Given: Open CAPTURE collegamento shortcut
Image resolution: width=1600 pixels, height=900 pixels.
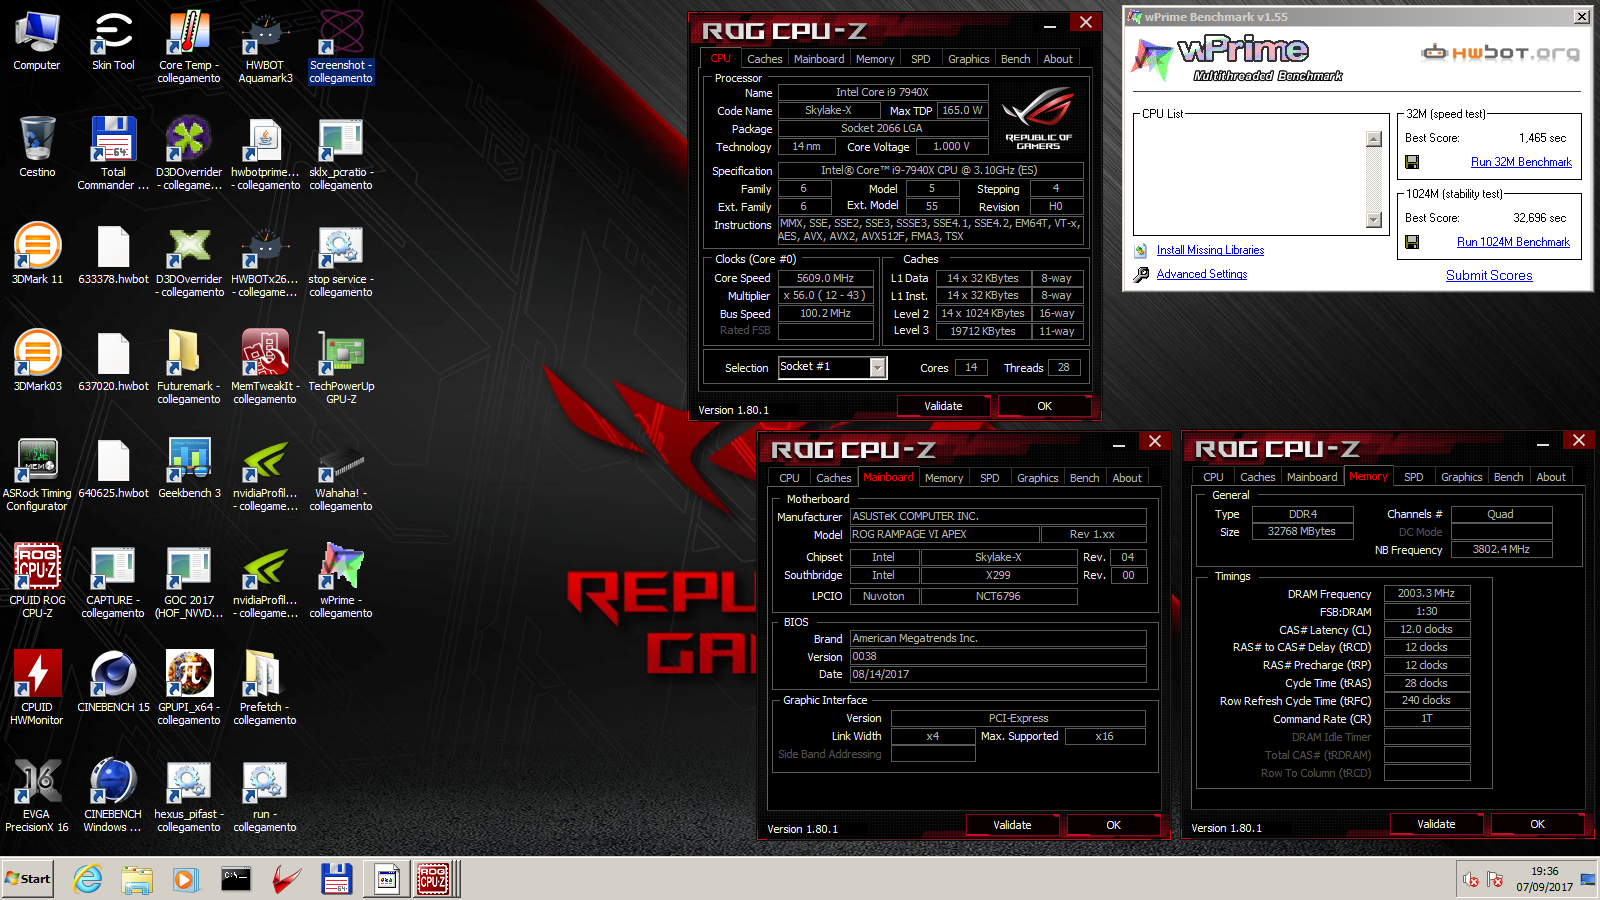Looking at the screenshot, I should tap(113, 581).
